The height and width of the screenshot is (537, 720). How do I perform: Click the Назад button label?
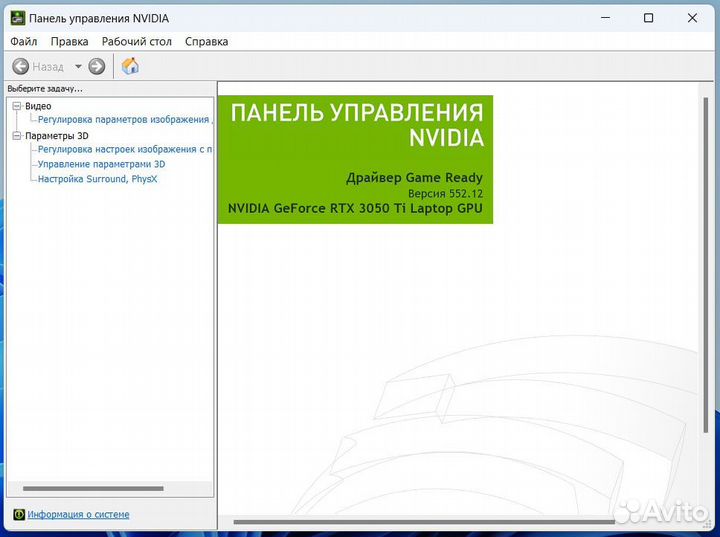[48, 67]
